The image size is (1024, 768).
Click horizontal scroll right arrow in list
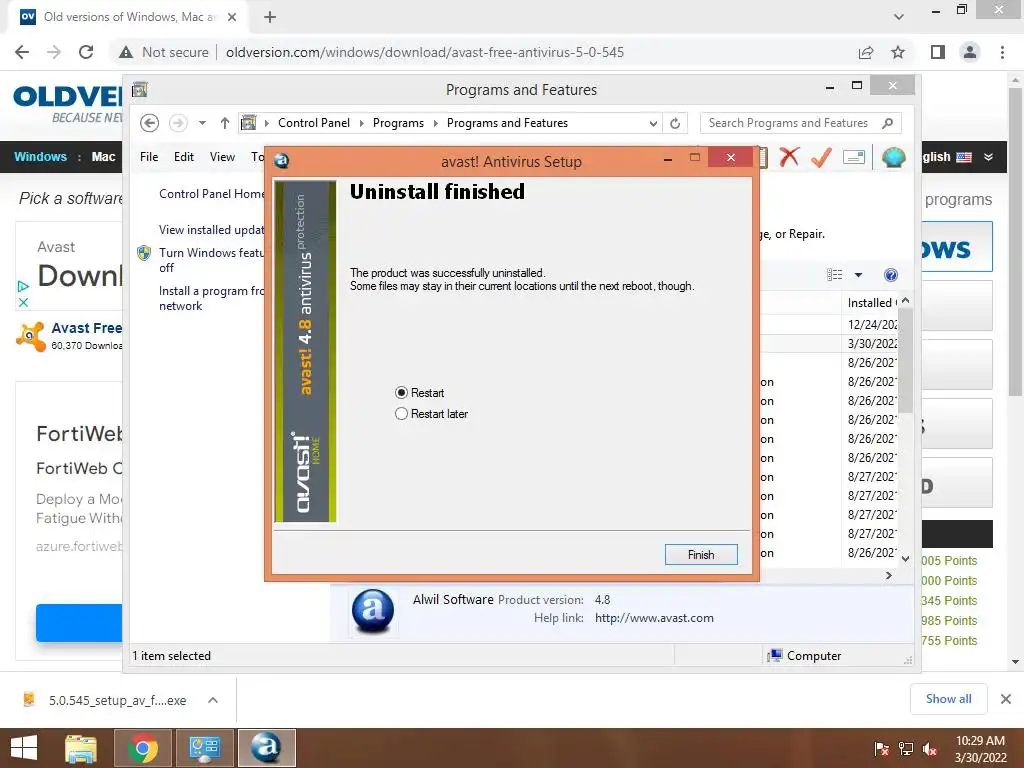[888, 575]
